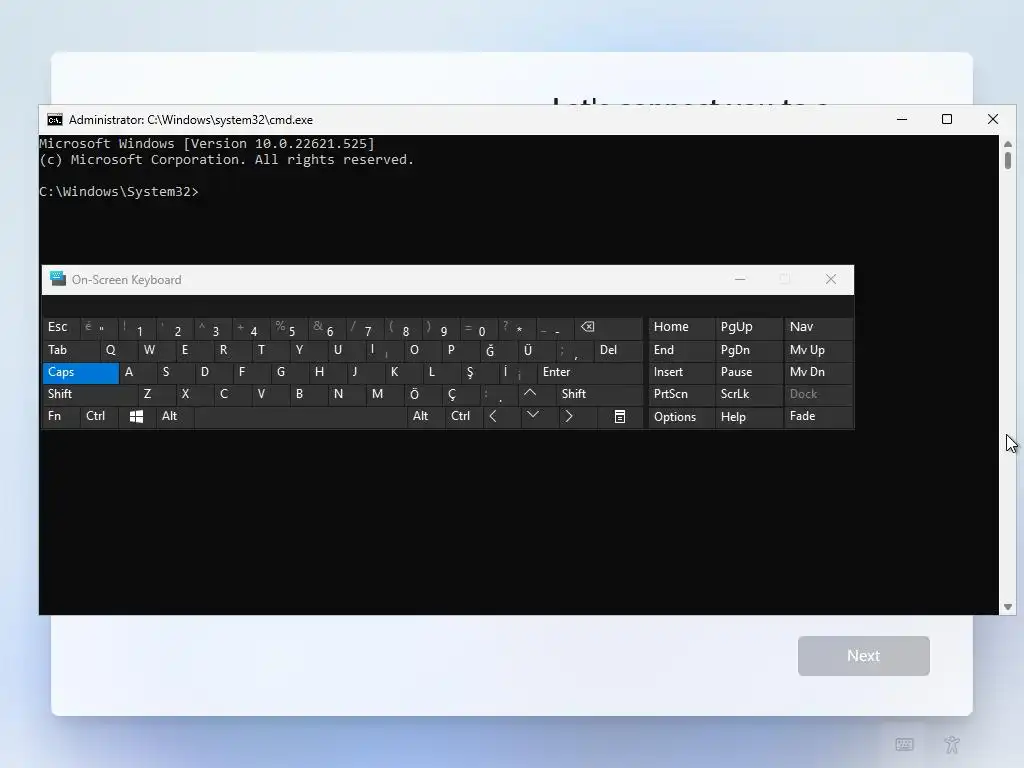Toggle the right Alt key
Screen dimensions: 1024x768
tap(426, 417)
